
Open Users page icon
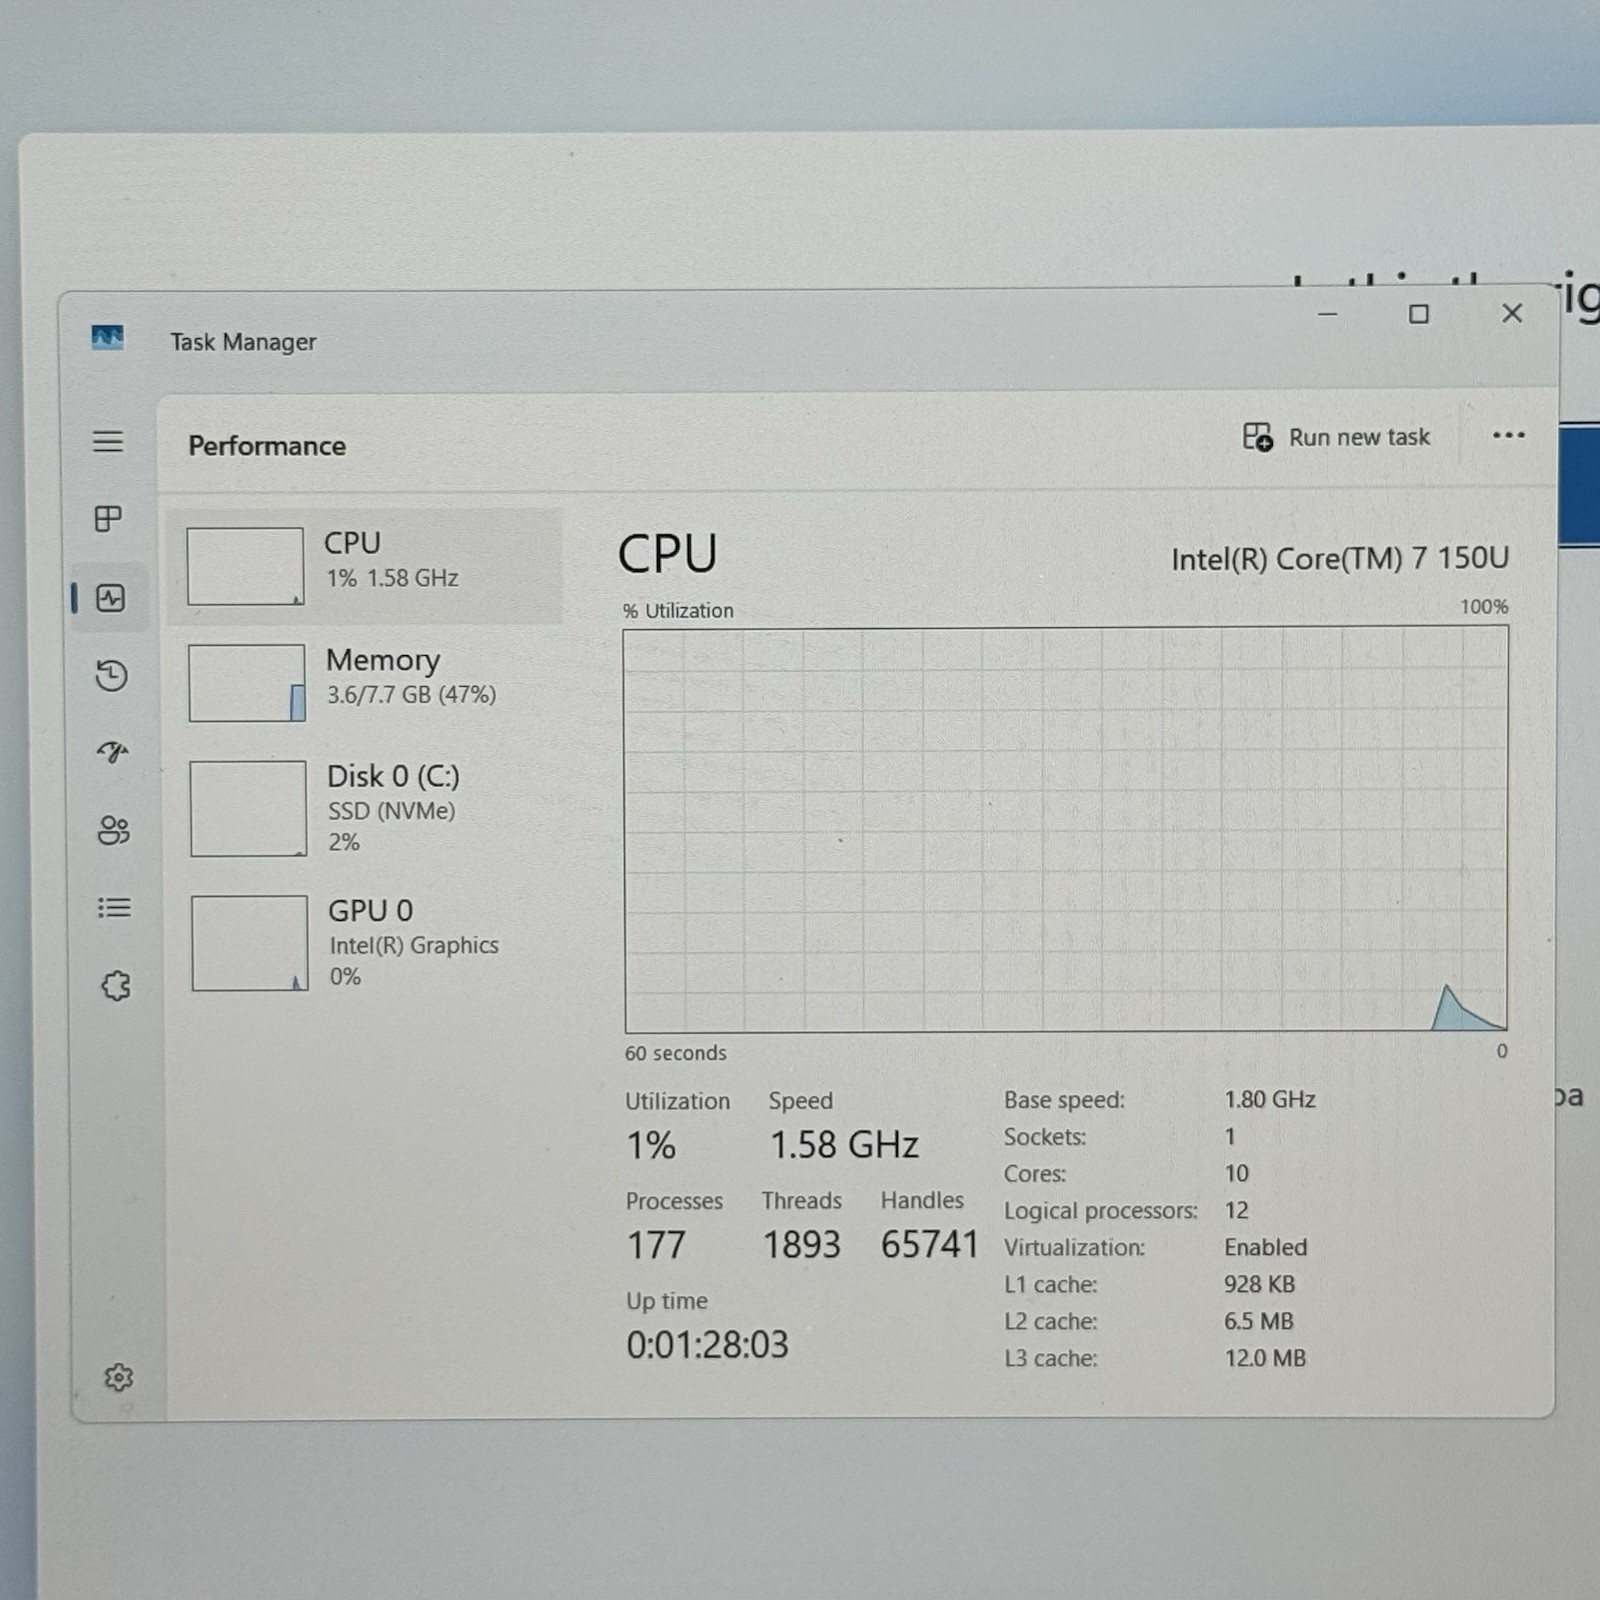pos(113,830)
